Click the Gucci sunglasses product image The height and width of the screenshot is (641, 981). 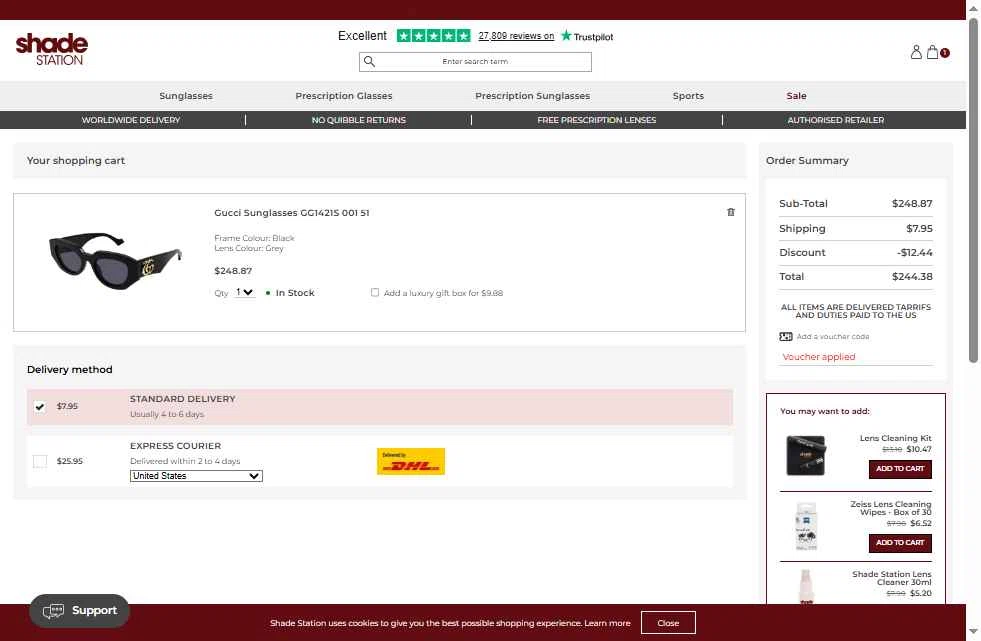(115, 261)
